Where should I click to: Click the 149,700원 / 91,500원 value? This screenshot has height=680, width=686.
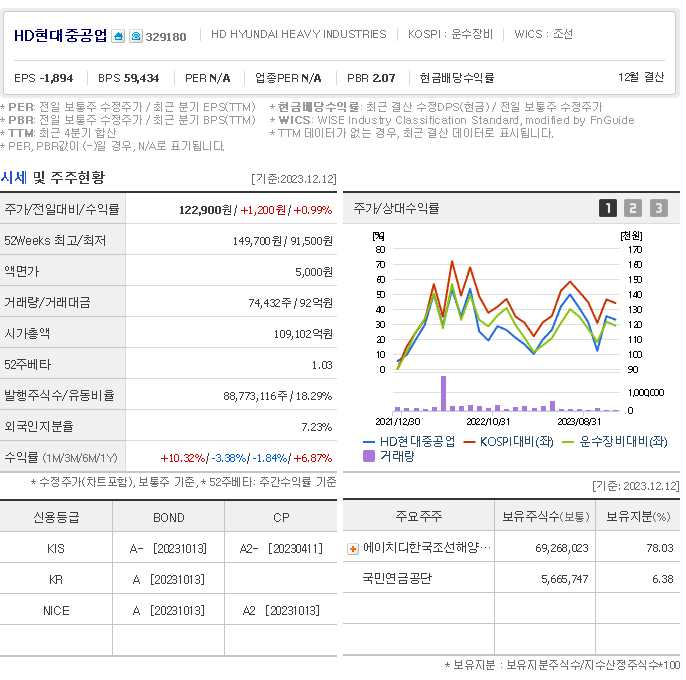tap(283, 241)
